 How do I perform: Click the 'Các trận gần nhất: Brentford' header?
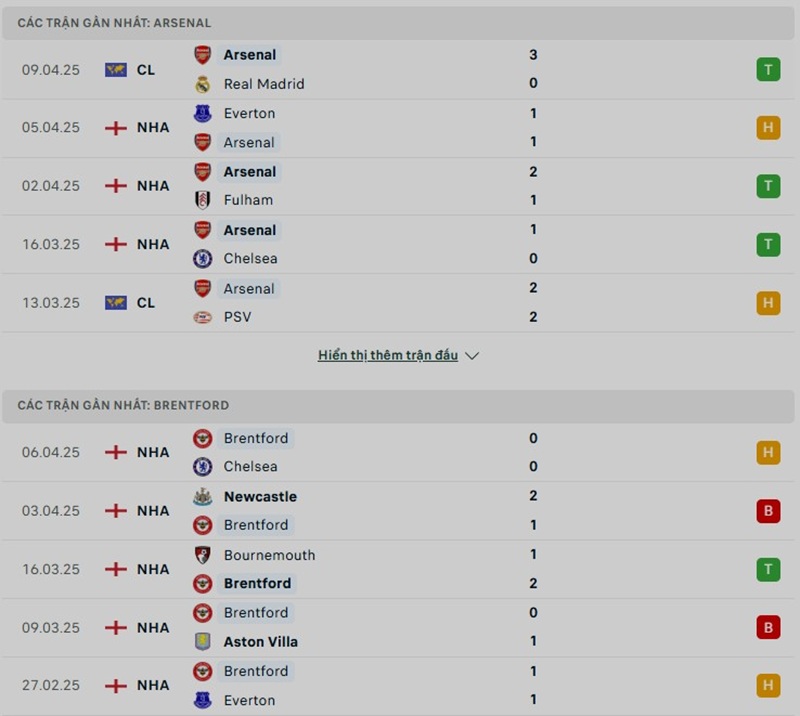click(x=123, y=405)
